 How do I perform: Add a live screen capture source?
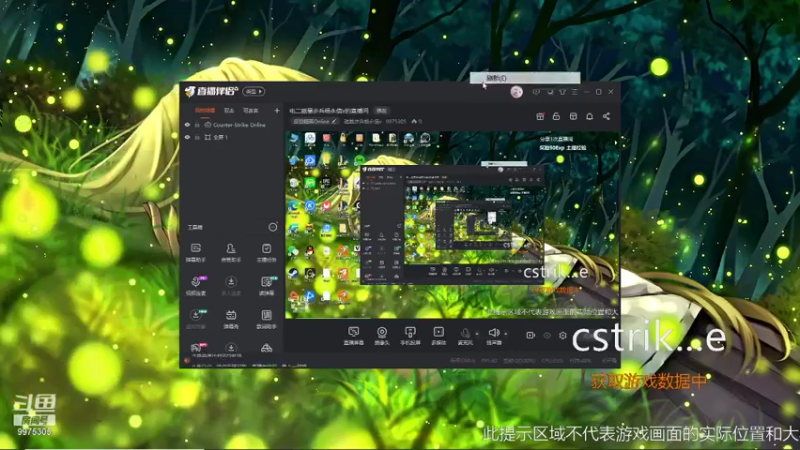353,336
